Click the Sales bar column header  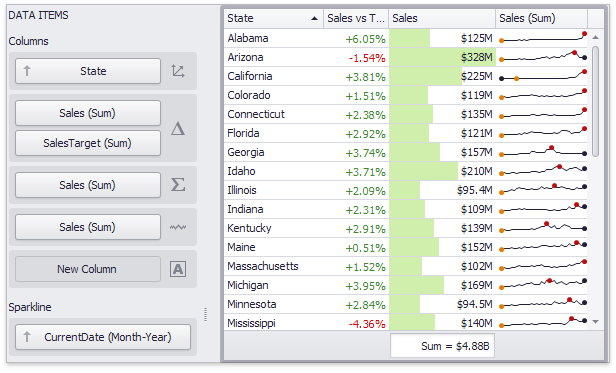pyautogui.click(x=442, y=18)
